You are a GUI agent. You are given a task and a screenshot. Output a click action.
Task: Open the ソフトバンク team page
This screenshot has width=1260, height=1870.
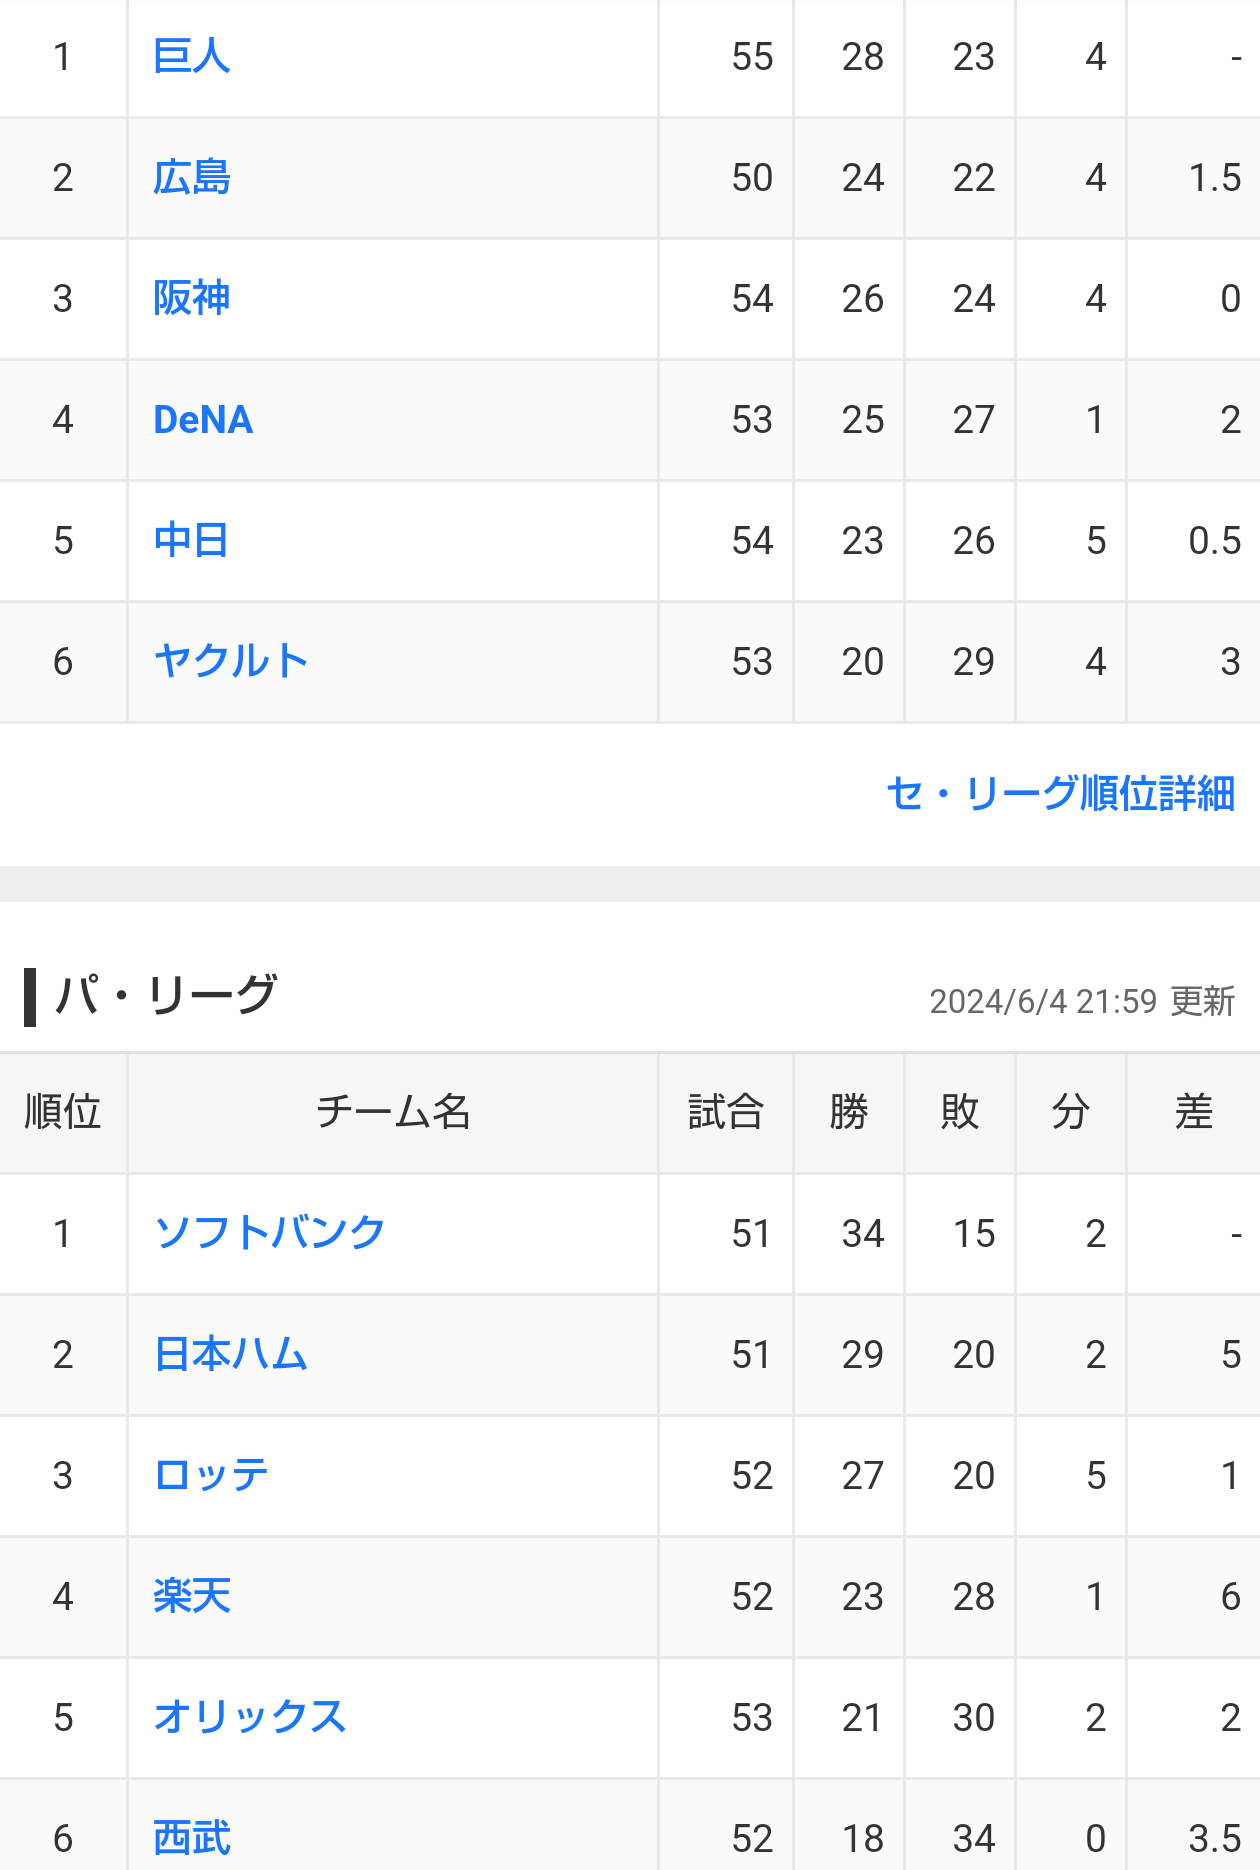tap(269, 1233)
